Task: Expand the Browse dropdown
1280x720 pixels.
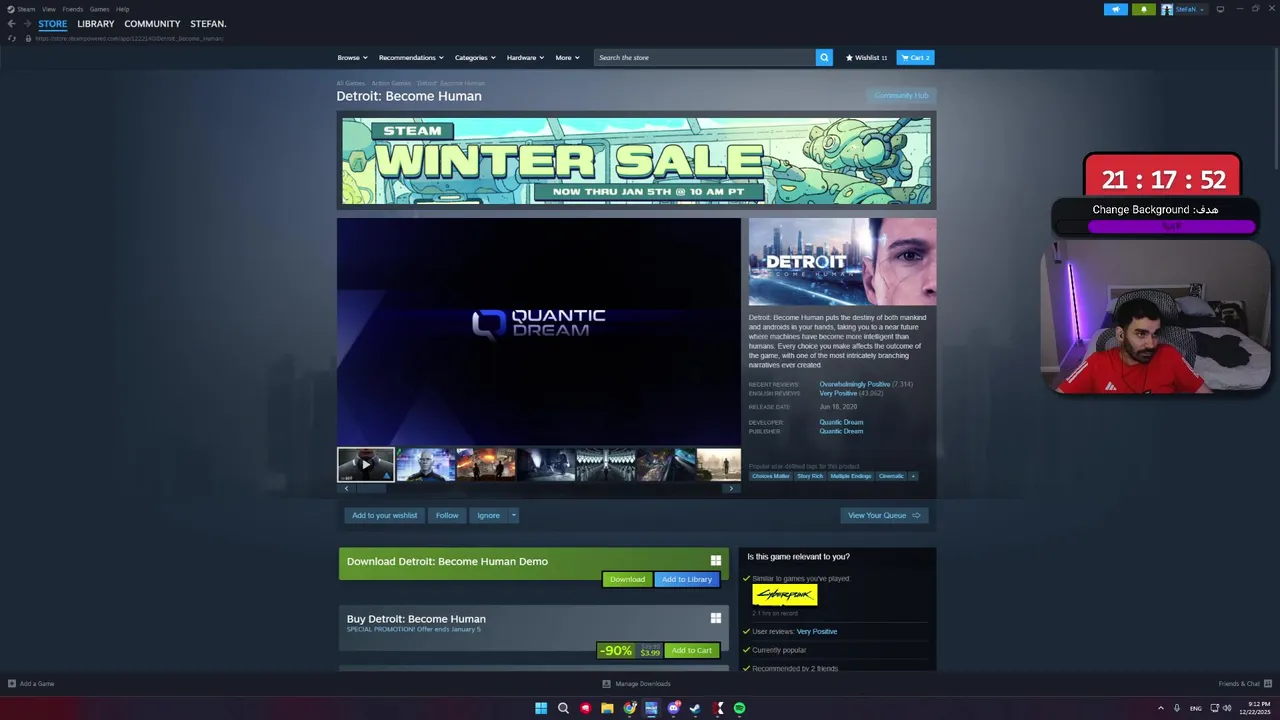Action: pyautogui.click(x=352, y=57)
